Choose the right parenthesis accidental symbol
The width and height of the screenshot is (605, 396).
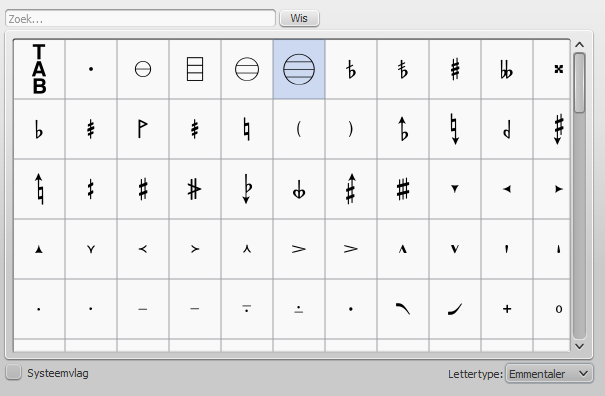[x=351, y=129]
